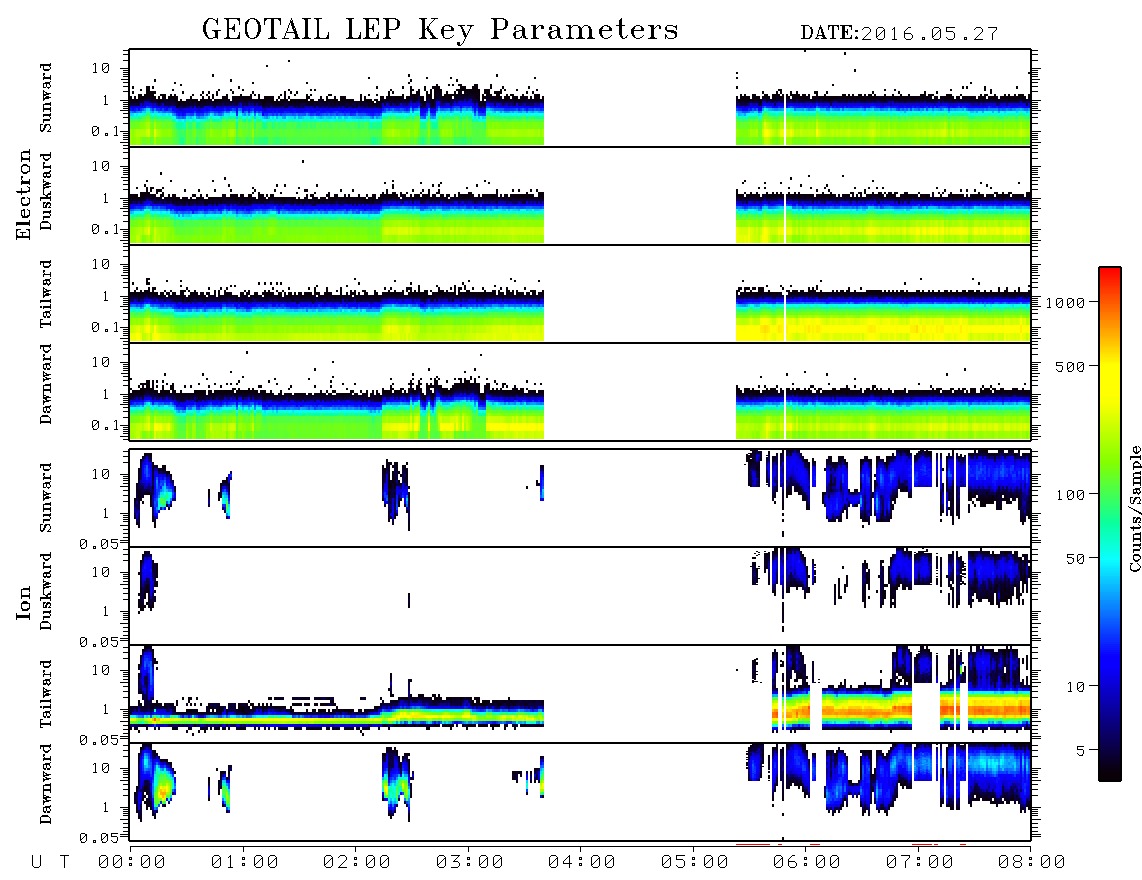Click the Electron Tailward label

(46, 294)
